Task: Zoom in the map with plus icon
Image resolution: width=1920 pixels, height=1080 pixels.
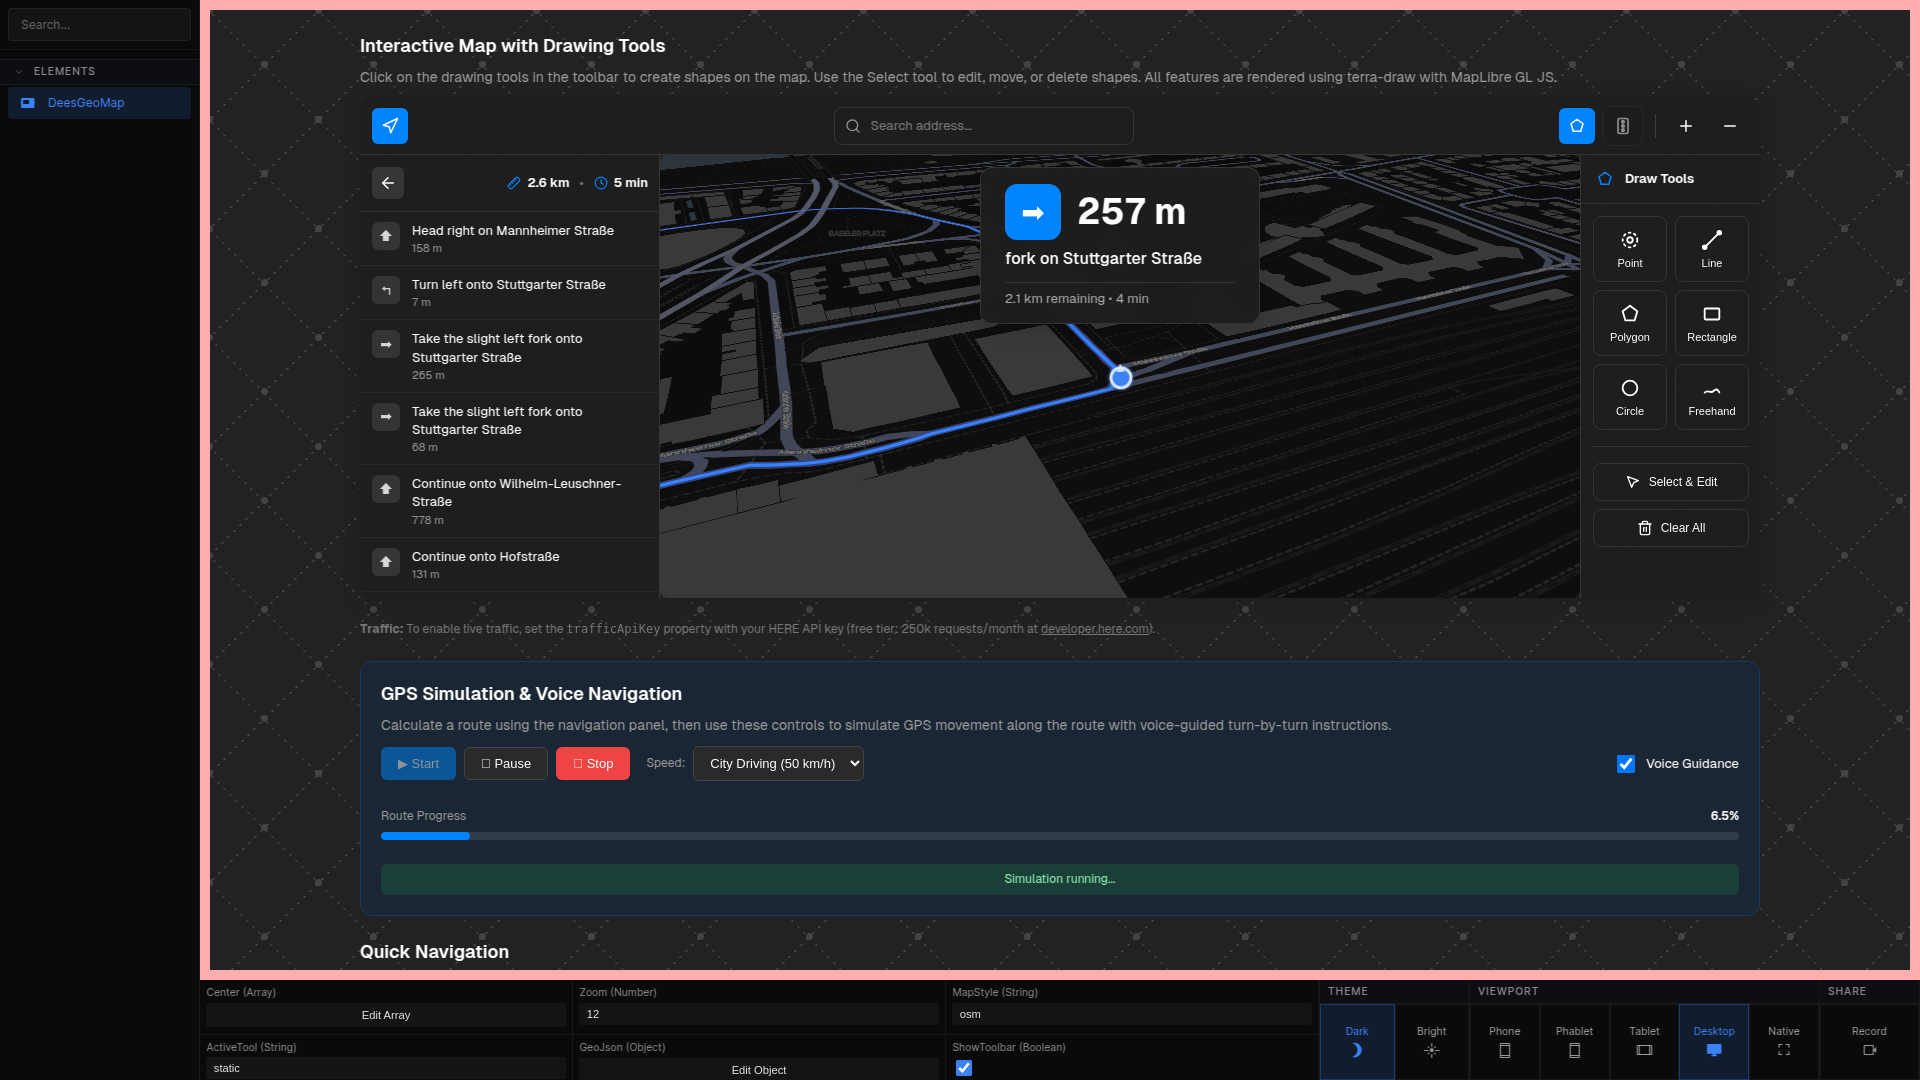Action: (1685, 126)
